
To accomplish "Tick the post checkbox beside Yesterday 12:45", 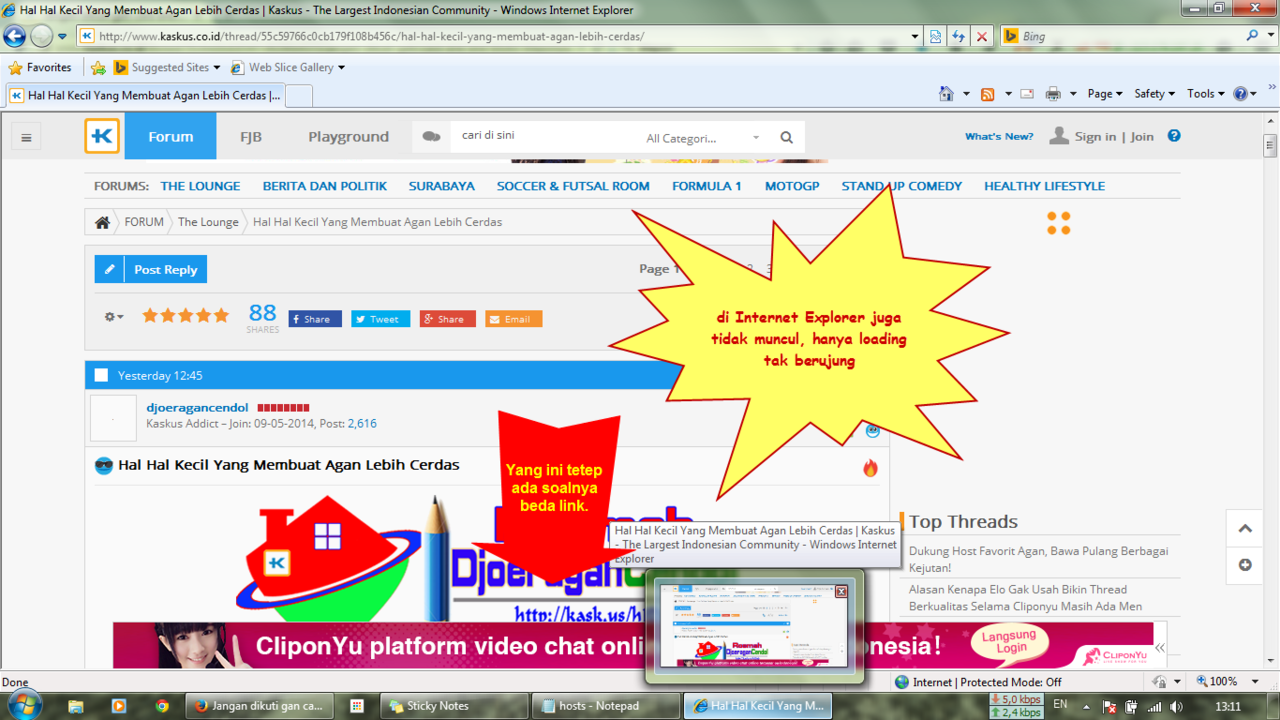I will tap(100, 375).
